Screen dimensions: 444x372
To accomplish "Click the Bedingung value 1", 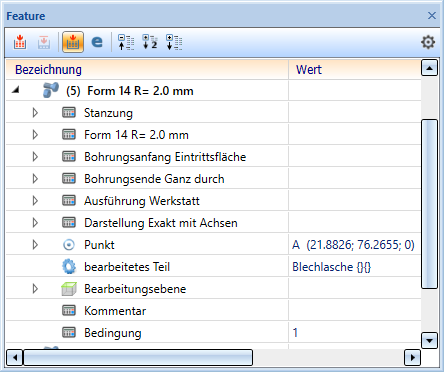I will click(x=295, y=333).
